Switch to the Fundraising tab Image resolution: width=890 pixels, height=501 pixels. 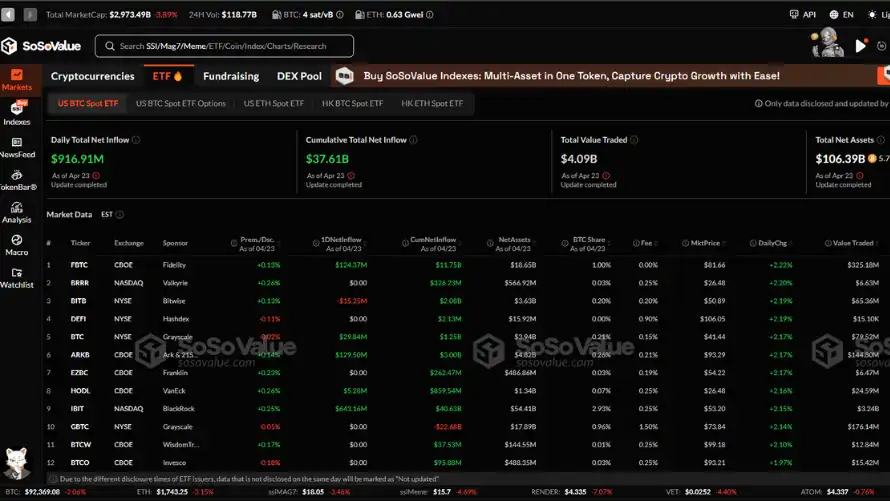point(231,76)
